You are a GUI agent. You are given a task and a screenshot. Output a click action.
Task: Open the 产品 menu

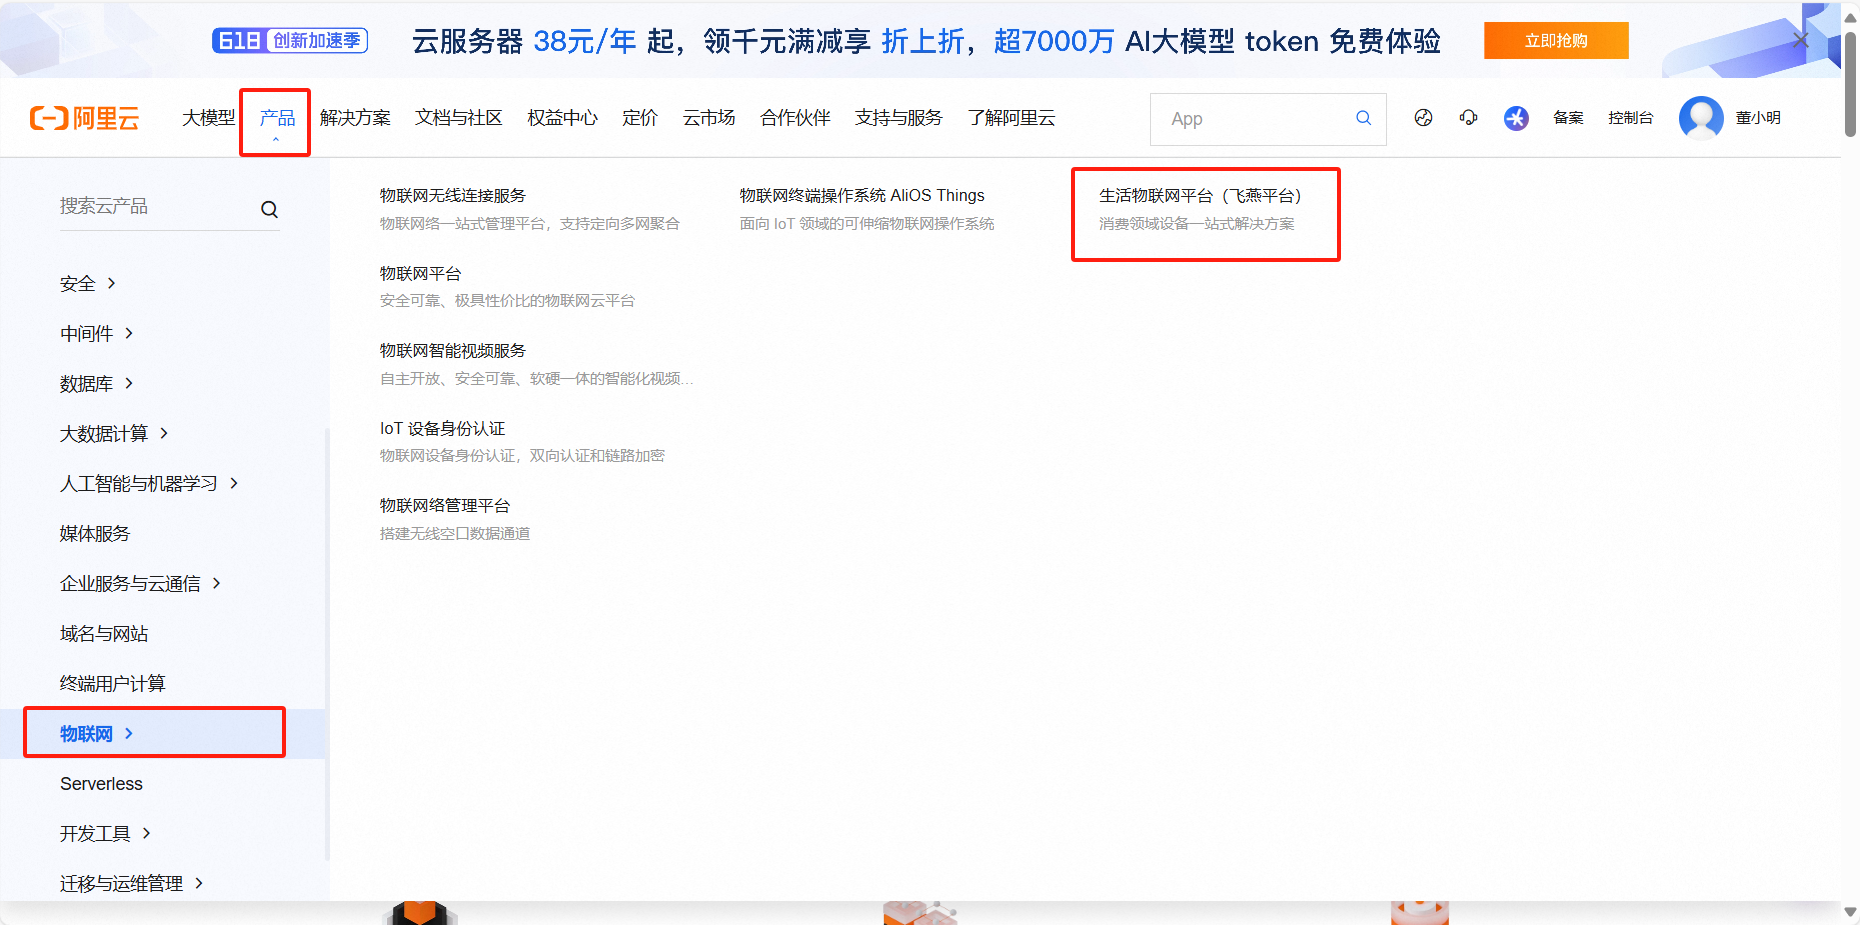[277, 118]
